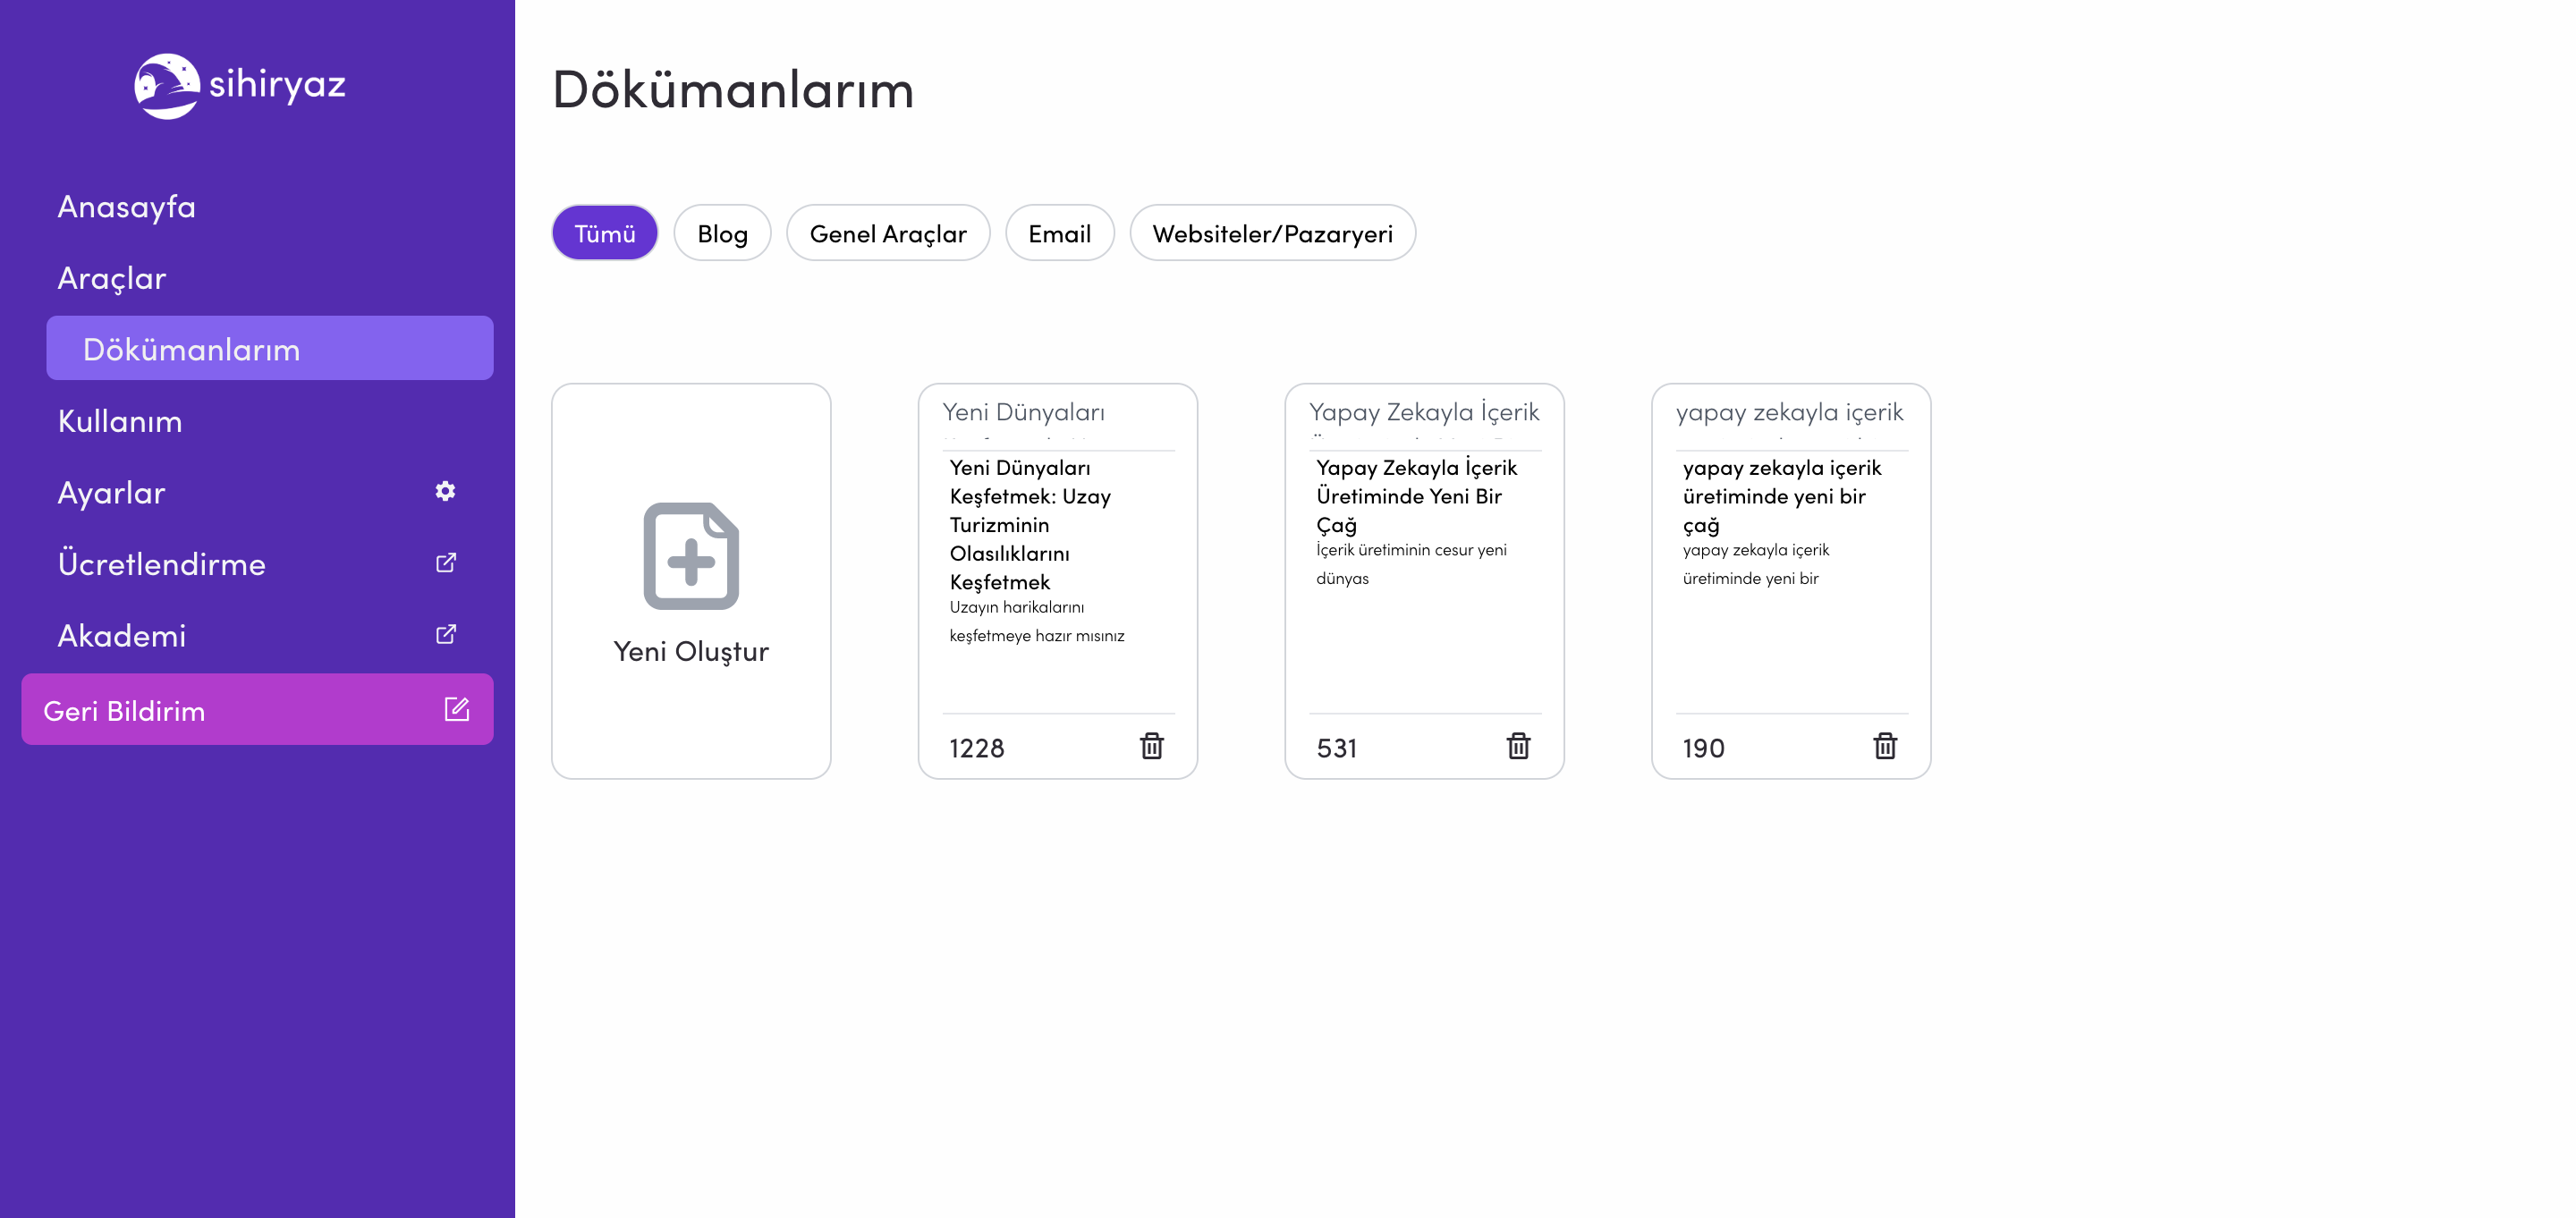
Task: Click the word count 190
Action: coord(1704,748)
